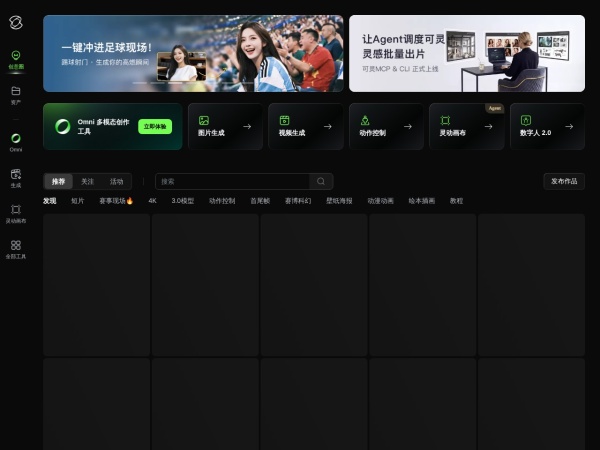Select the 4K category
This screenshot has width=600, height=450.
[x=152, y=201]
